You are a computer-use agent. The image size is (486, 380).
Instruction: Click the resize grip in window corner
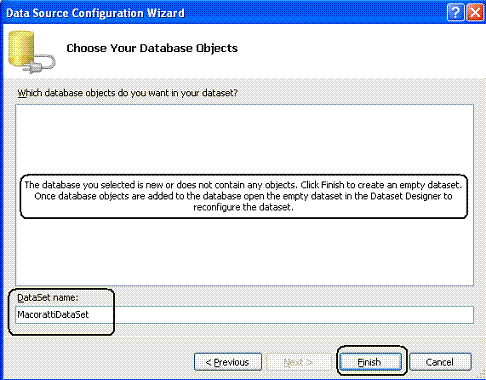[x=481, y=375]
